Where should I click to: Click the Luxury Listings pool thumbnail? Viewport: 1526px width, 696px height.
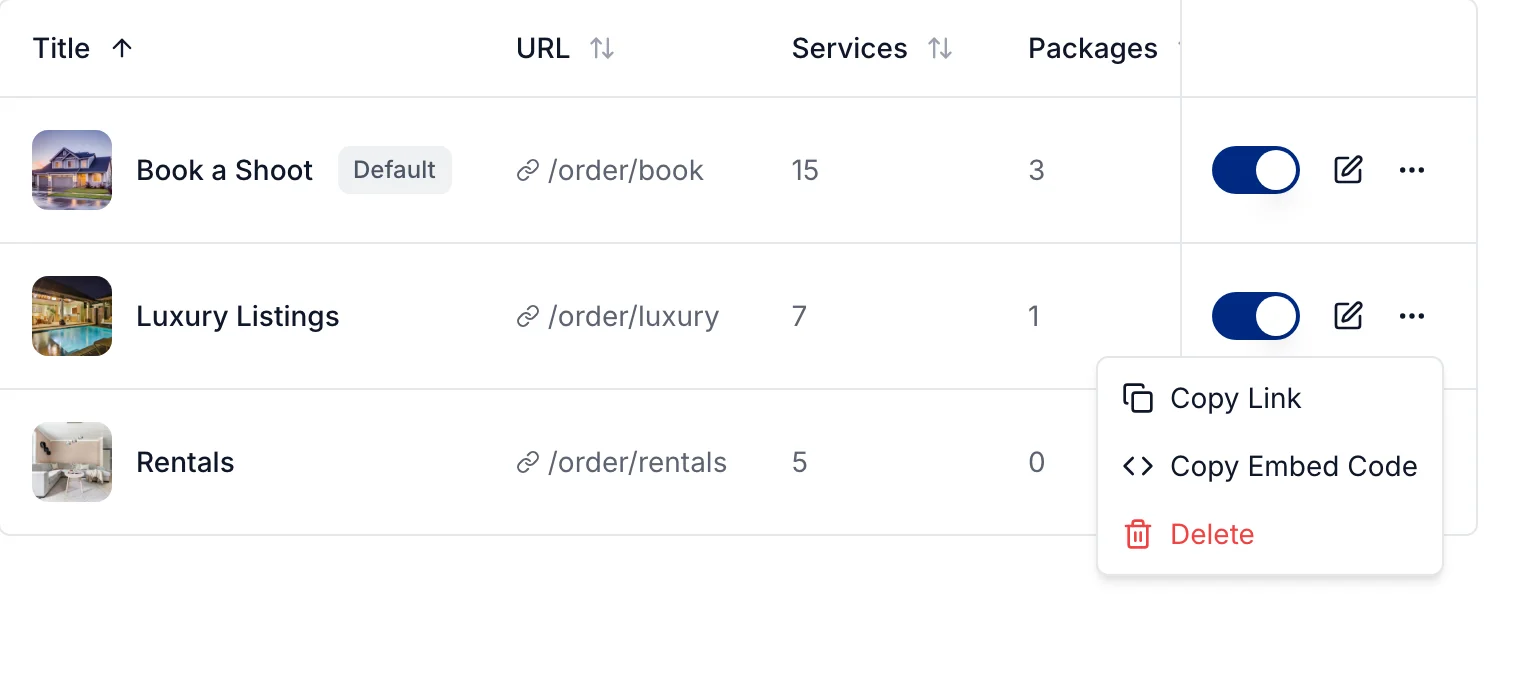point(72,316)
